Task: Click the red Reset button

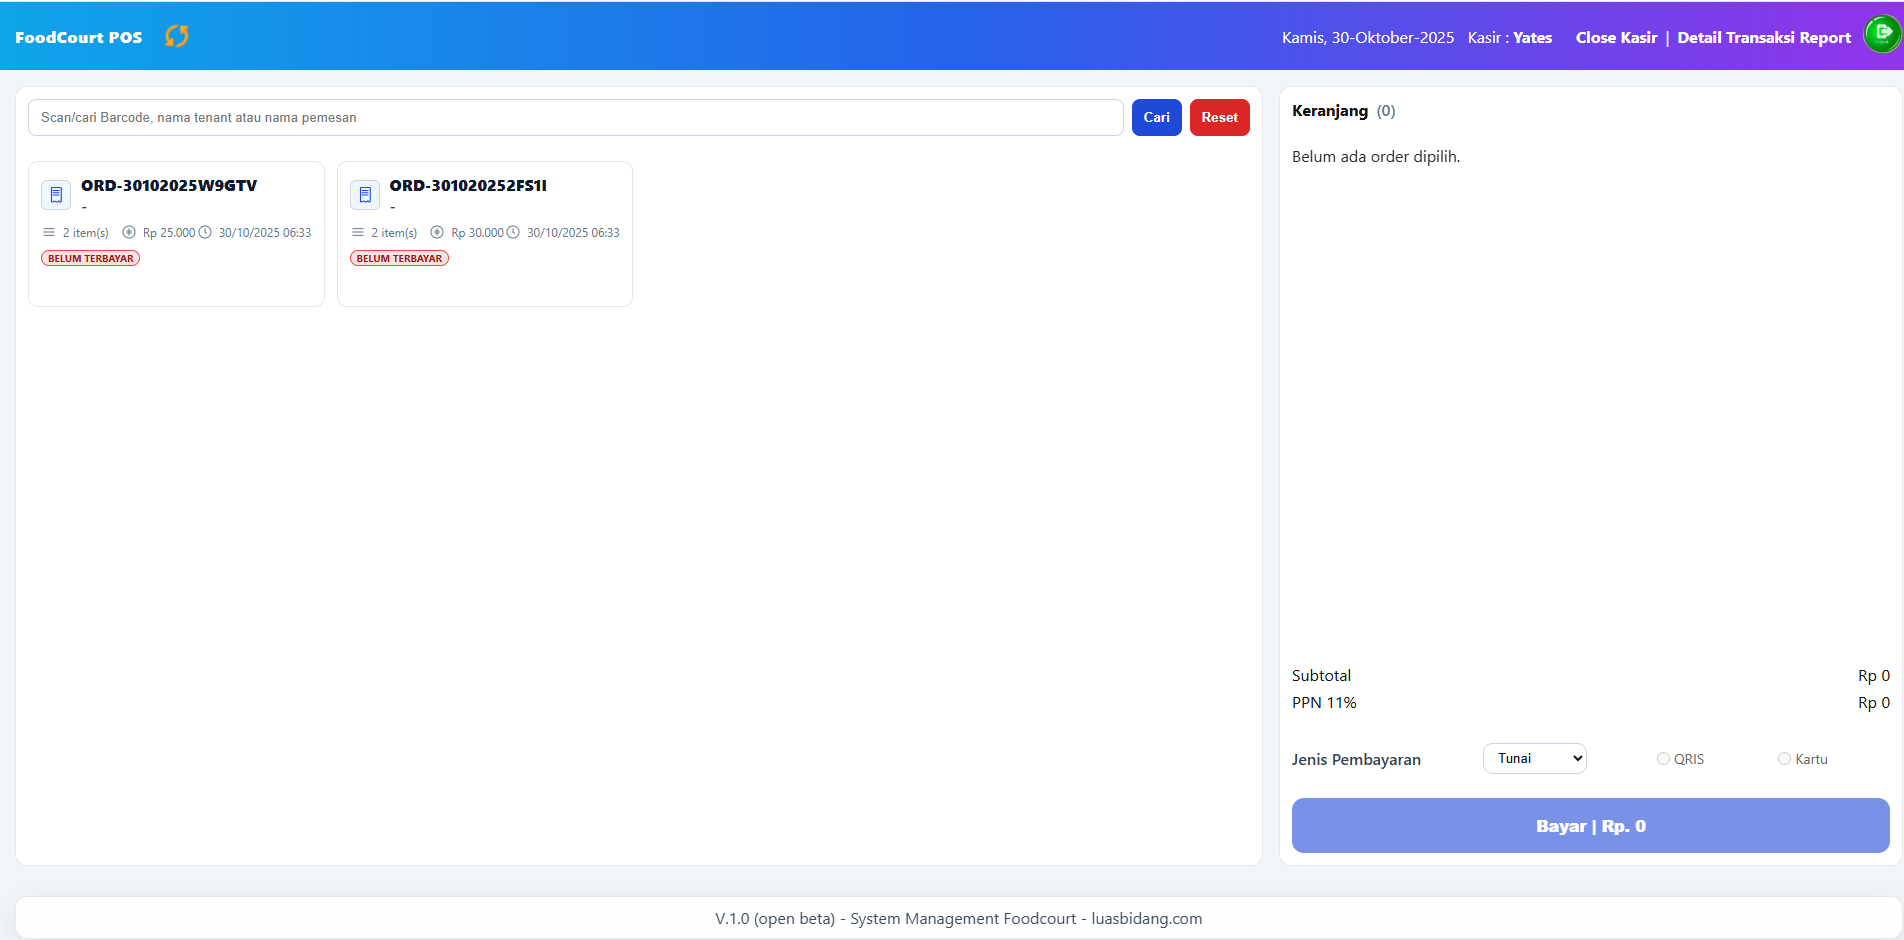Action: [1219, 117]
